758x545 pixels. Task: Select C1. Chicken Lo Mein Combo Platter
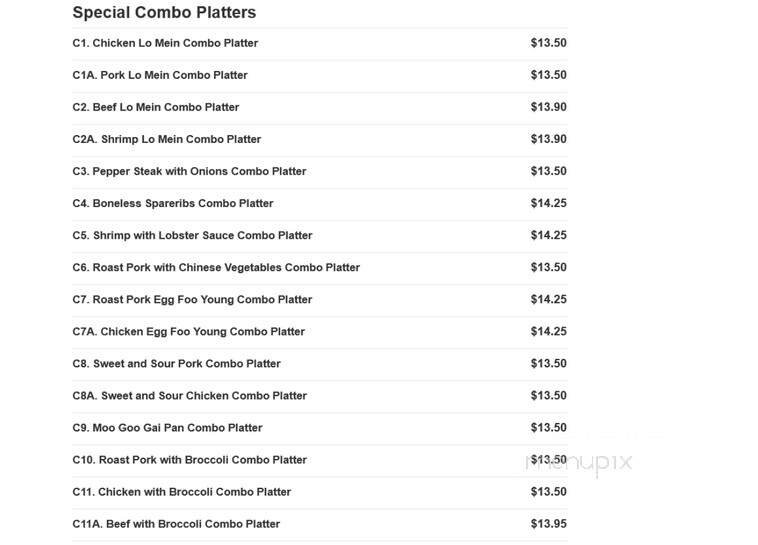[165, 43]
